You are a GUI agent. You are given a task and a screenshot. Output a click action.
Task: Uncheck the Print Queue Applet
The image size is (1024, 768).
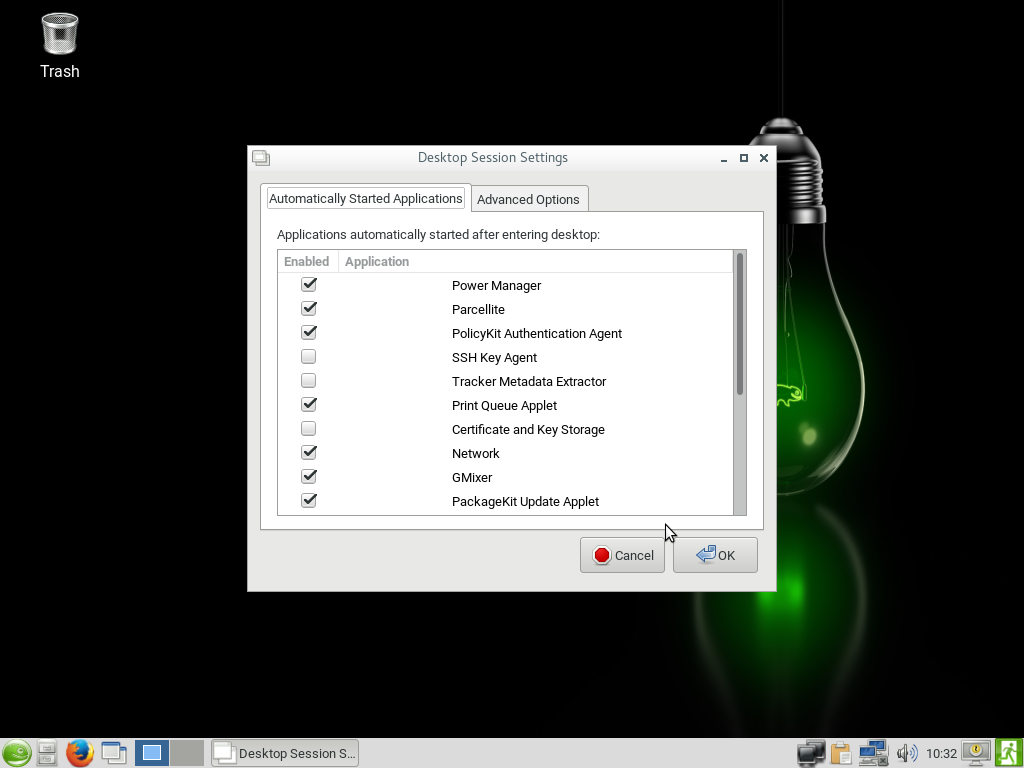(309, 405)
